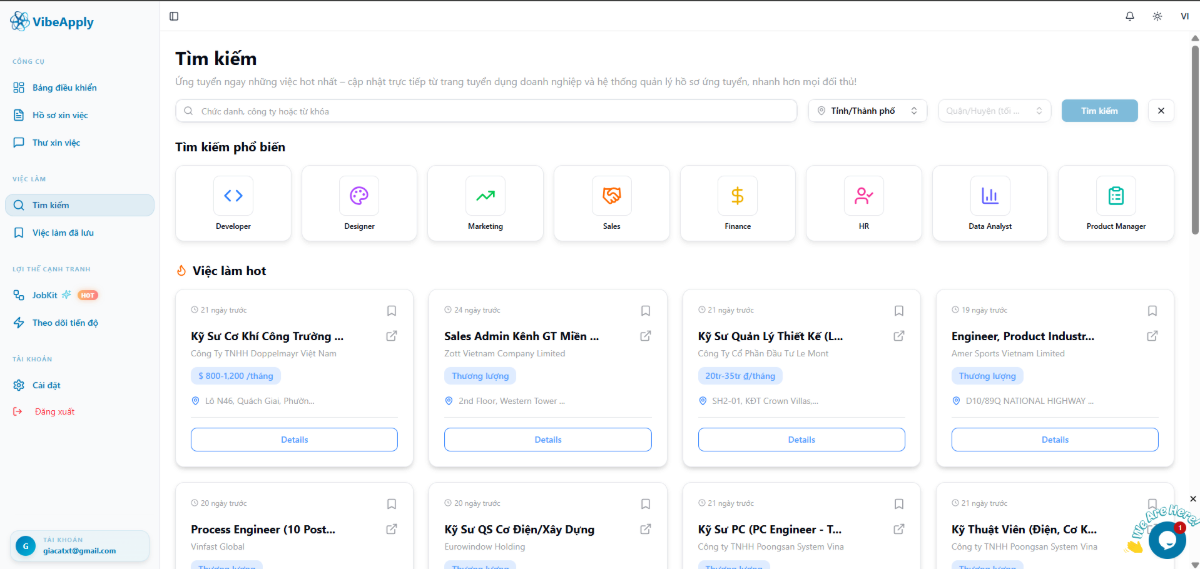
Task: Open Kỹ Thuật Viên external link icon
Action: (1153, 529)
